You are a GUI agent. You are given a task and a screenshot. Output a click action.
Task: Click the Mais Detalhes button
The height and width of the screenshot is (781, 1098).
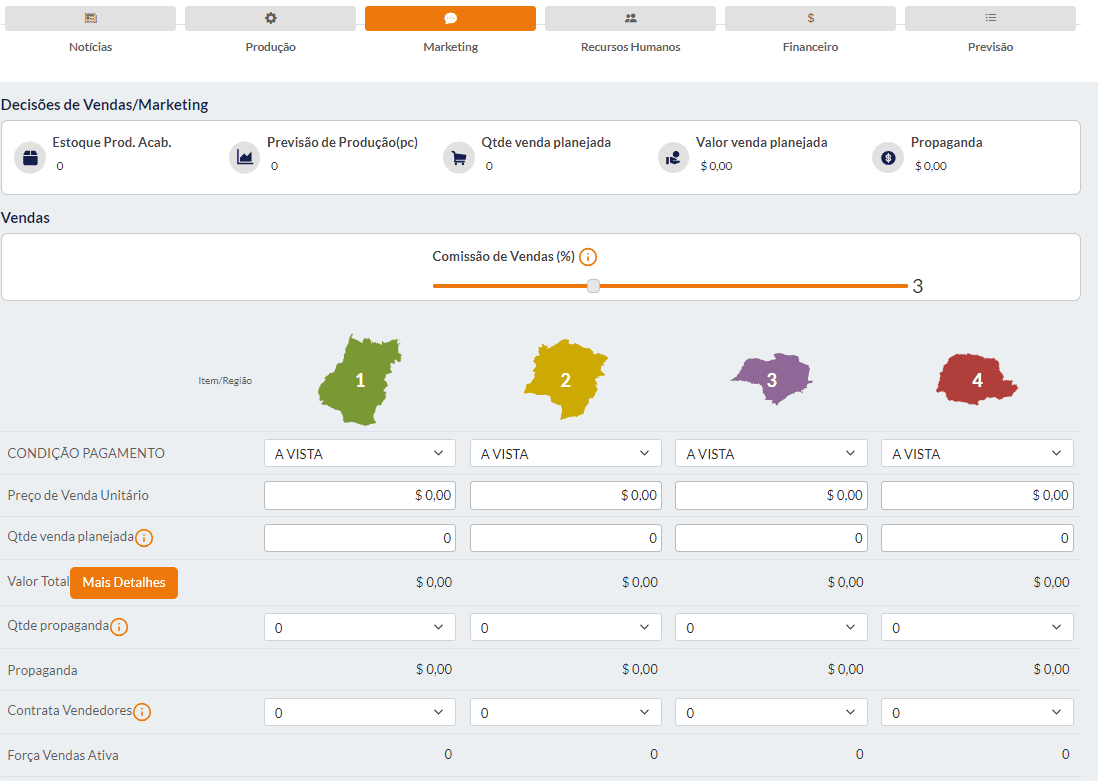(x=124, y=583)
